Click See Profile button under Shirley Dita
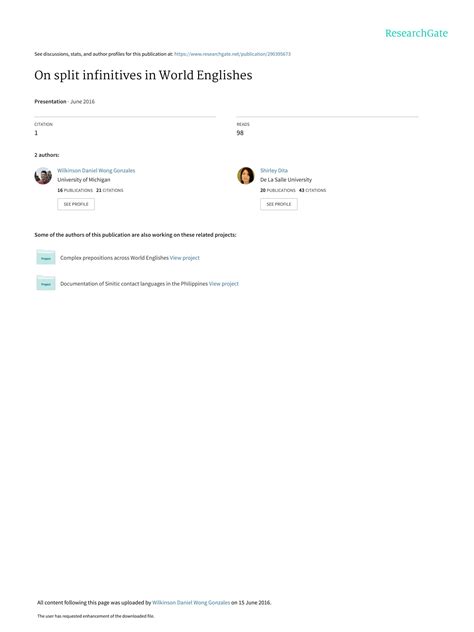The height and width of the screenshot is (632, 474). 279,204
